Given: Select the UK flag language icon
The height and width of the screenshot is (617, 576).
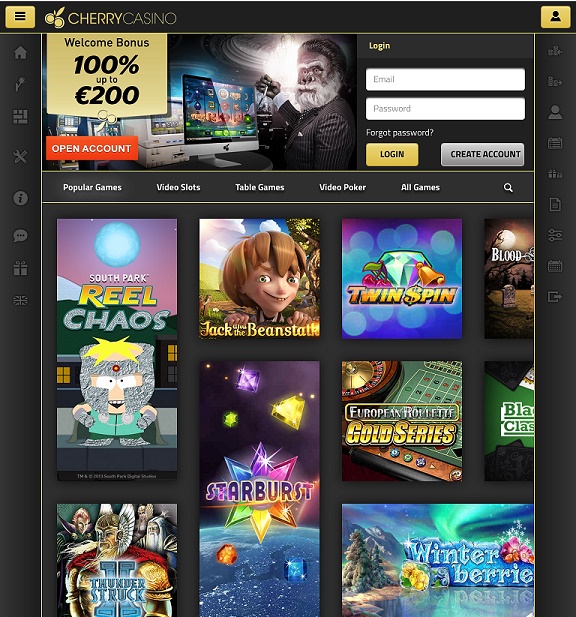Looking at the screenshot, I should [x=20, y=301].
